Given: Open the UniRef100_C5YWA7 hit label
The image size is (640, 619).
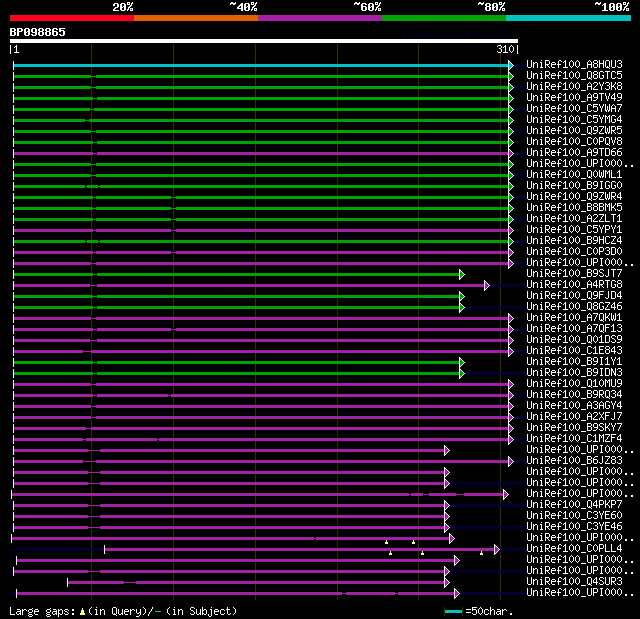Looking at the screenshot, I should [574, 109].
